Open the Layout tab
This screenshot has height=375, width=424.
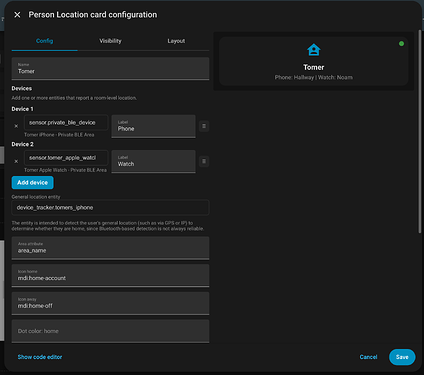176,41
